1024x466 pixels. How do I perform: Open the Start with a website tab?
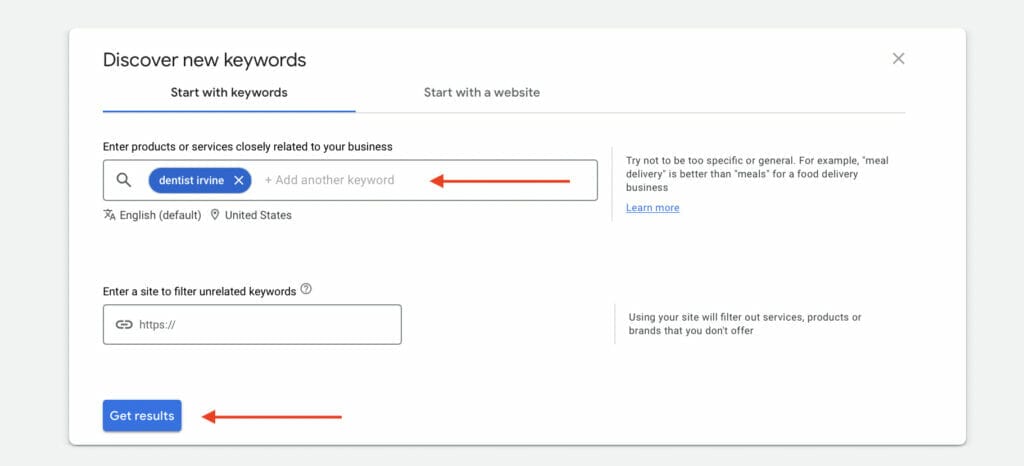click(482, 93)
